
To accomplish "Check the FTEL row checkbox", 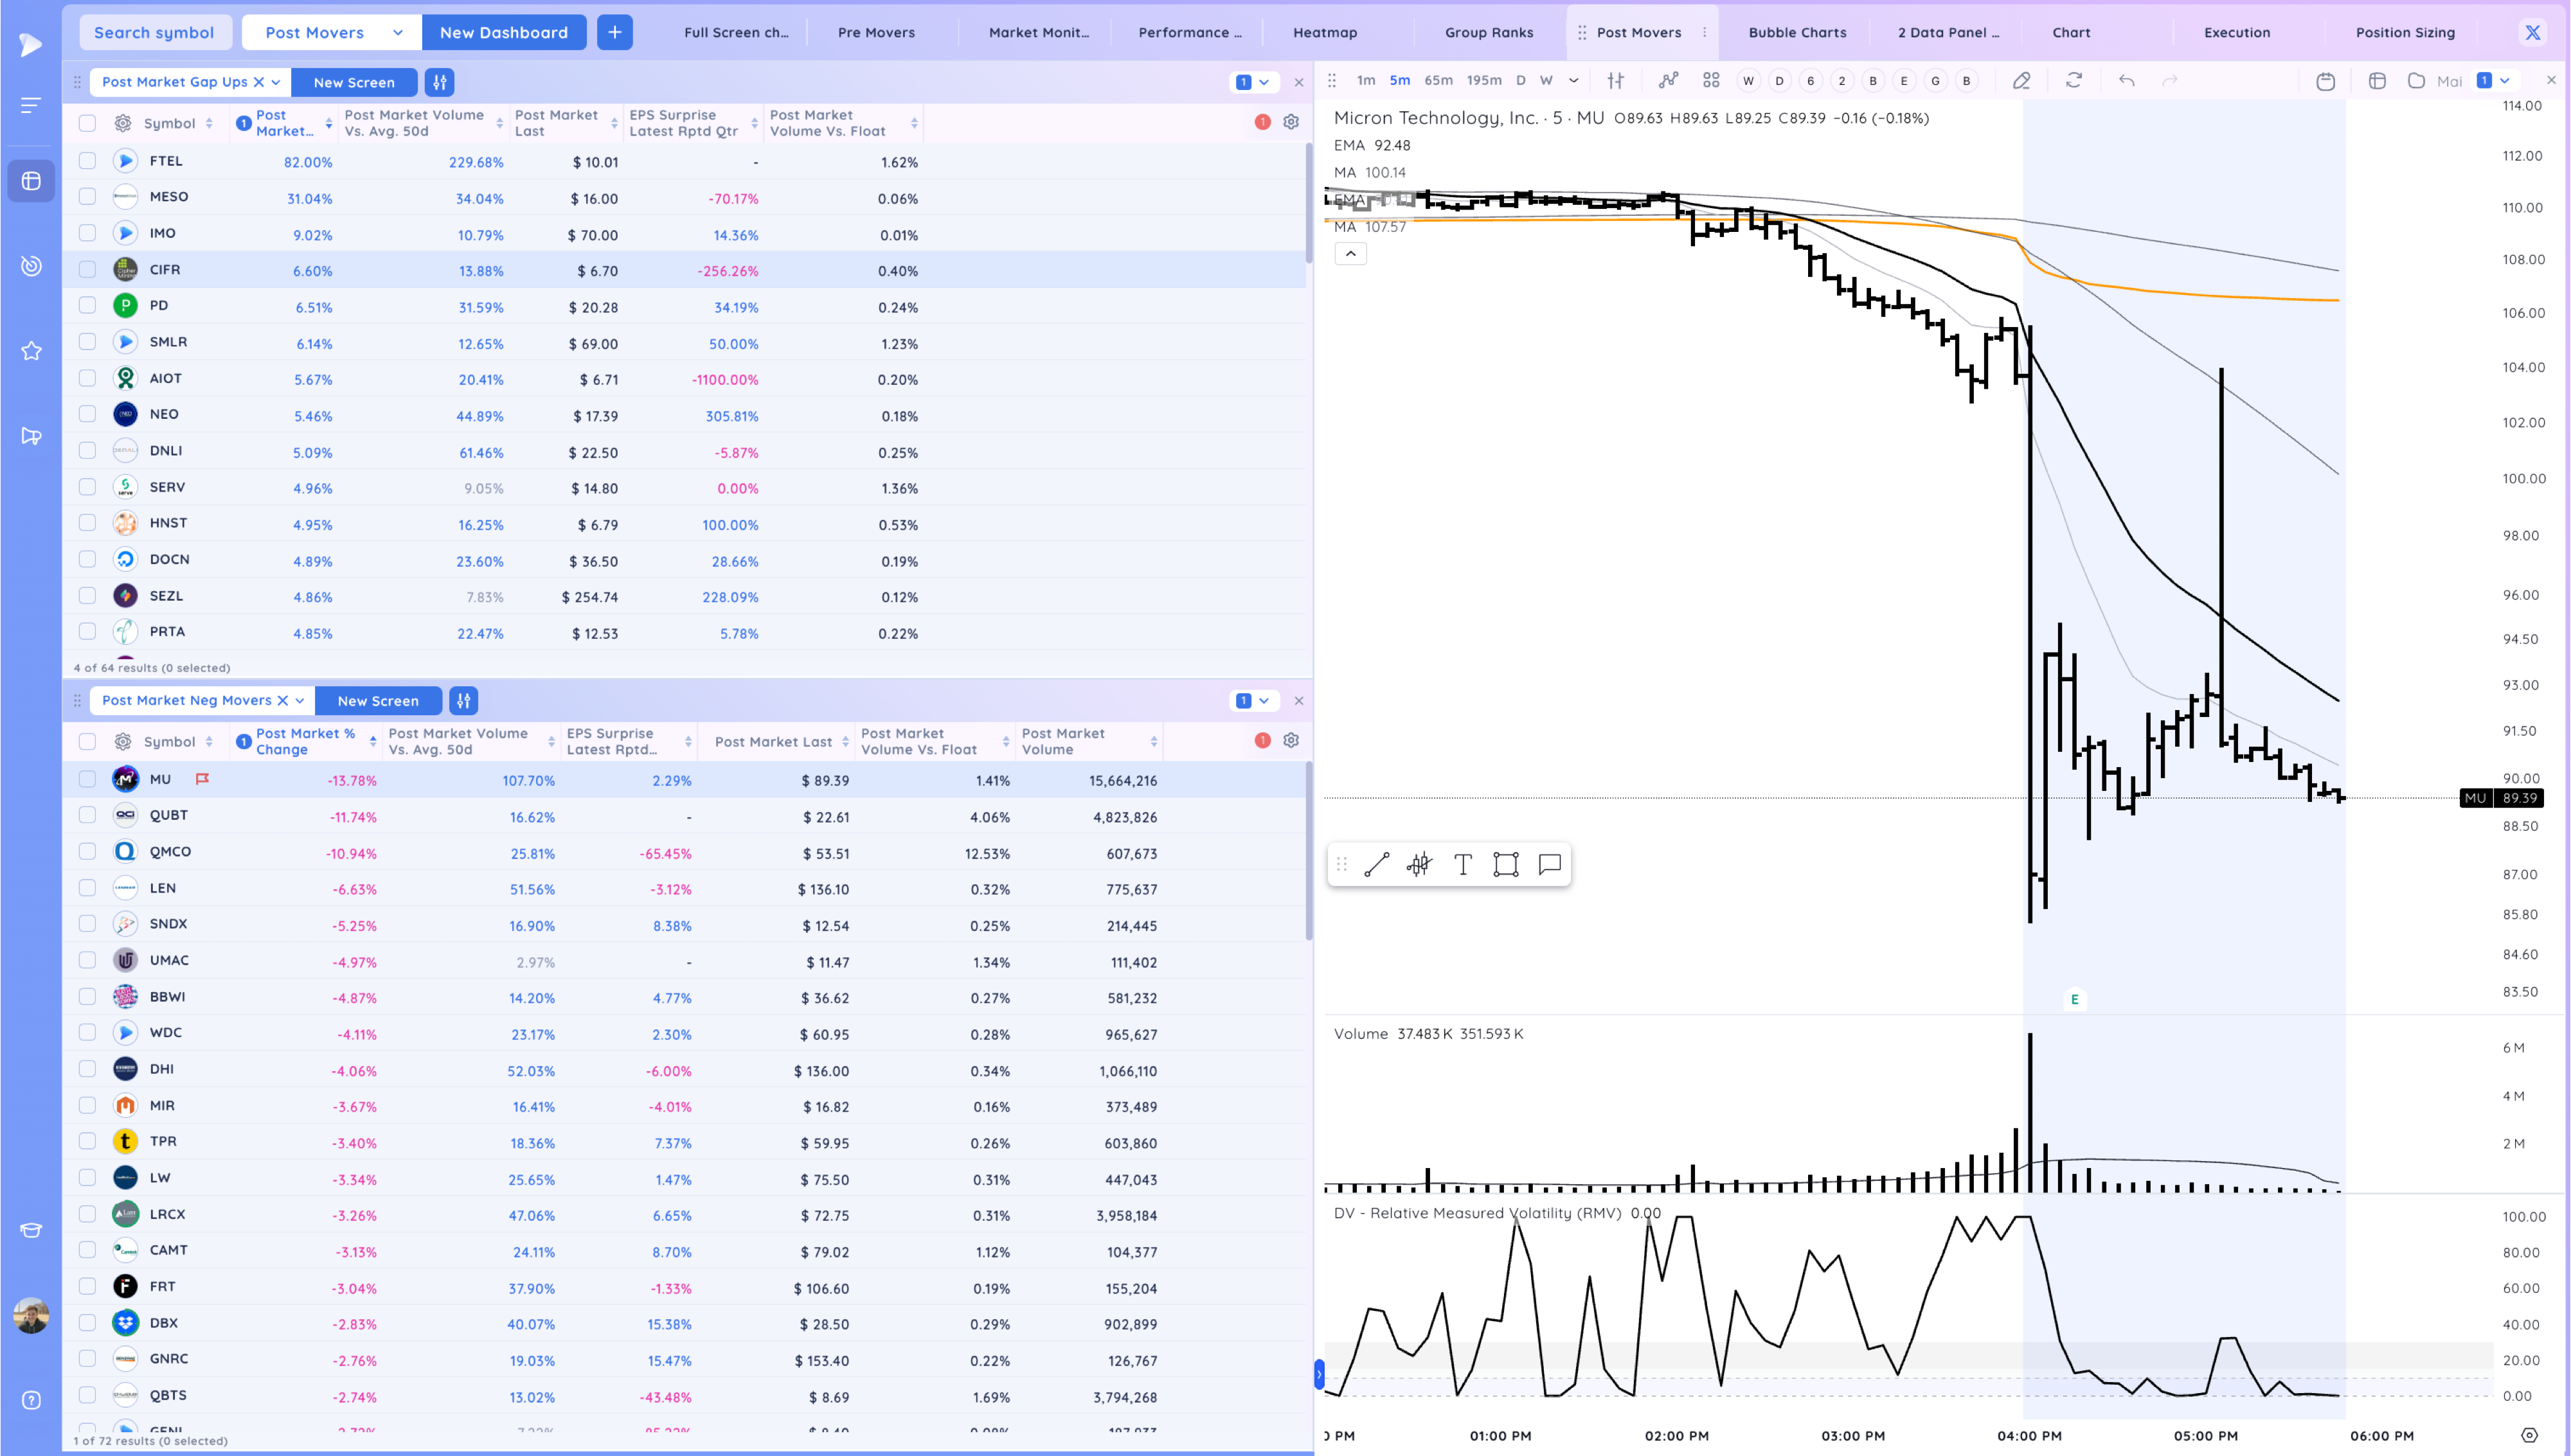I will [x=88, y=161].
